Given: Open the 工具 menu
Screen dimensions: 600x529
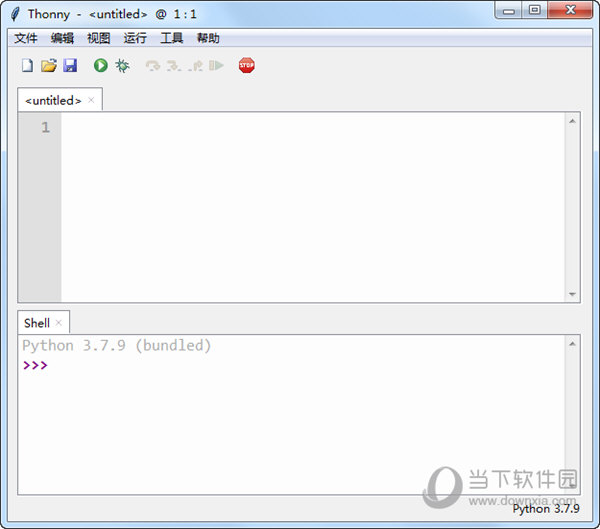Looking at the screenshot, I should [x=171, y=38].
